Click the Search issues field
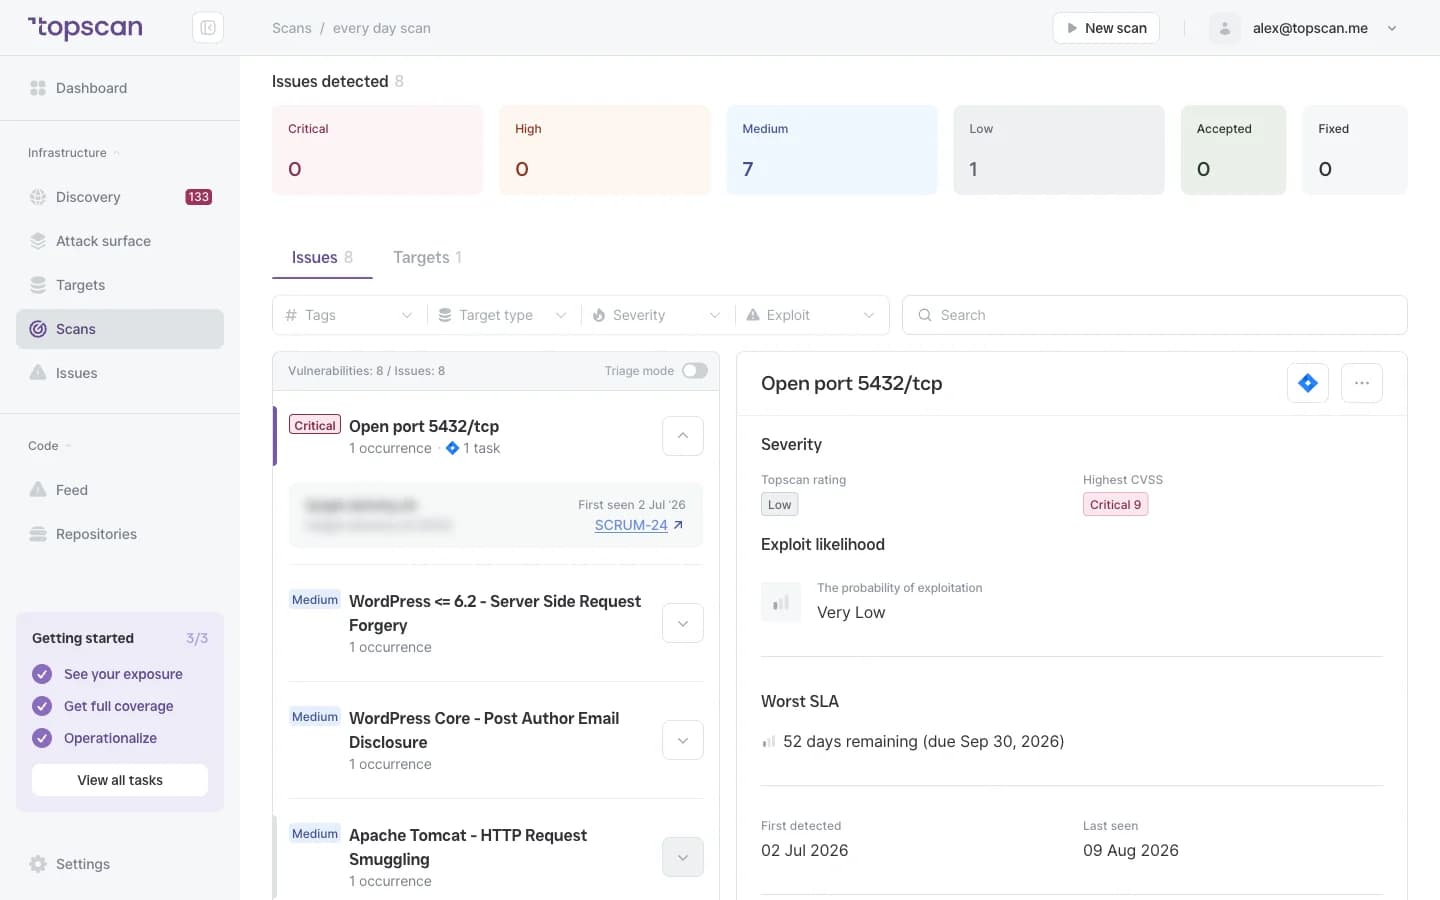This screenshot has height=900, width=1440. (1155, 315)
